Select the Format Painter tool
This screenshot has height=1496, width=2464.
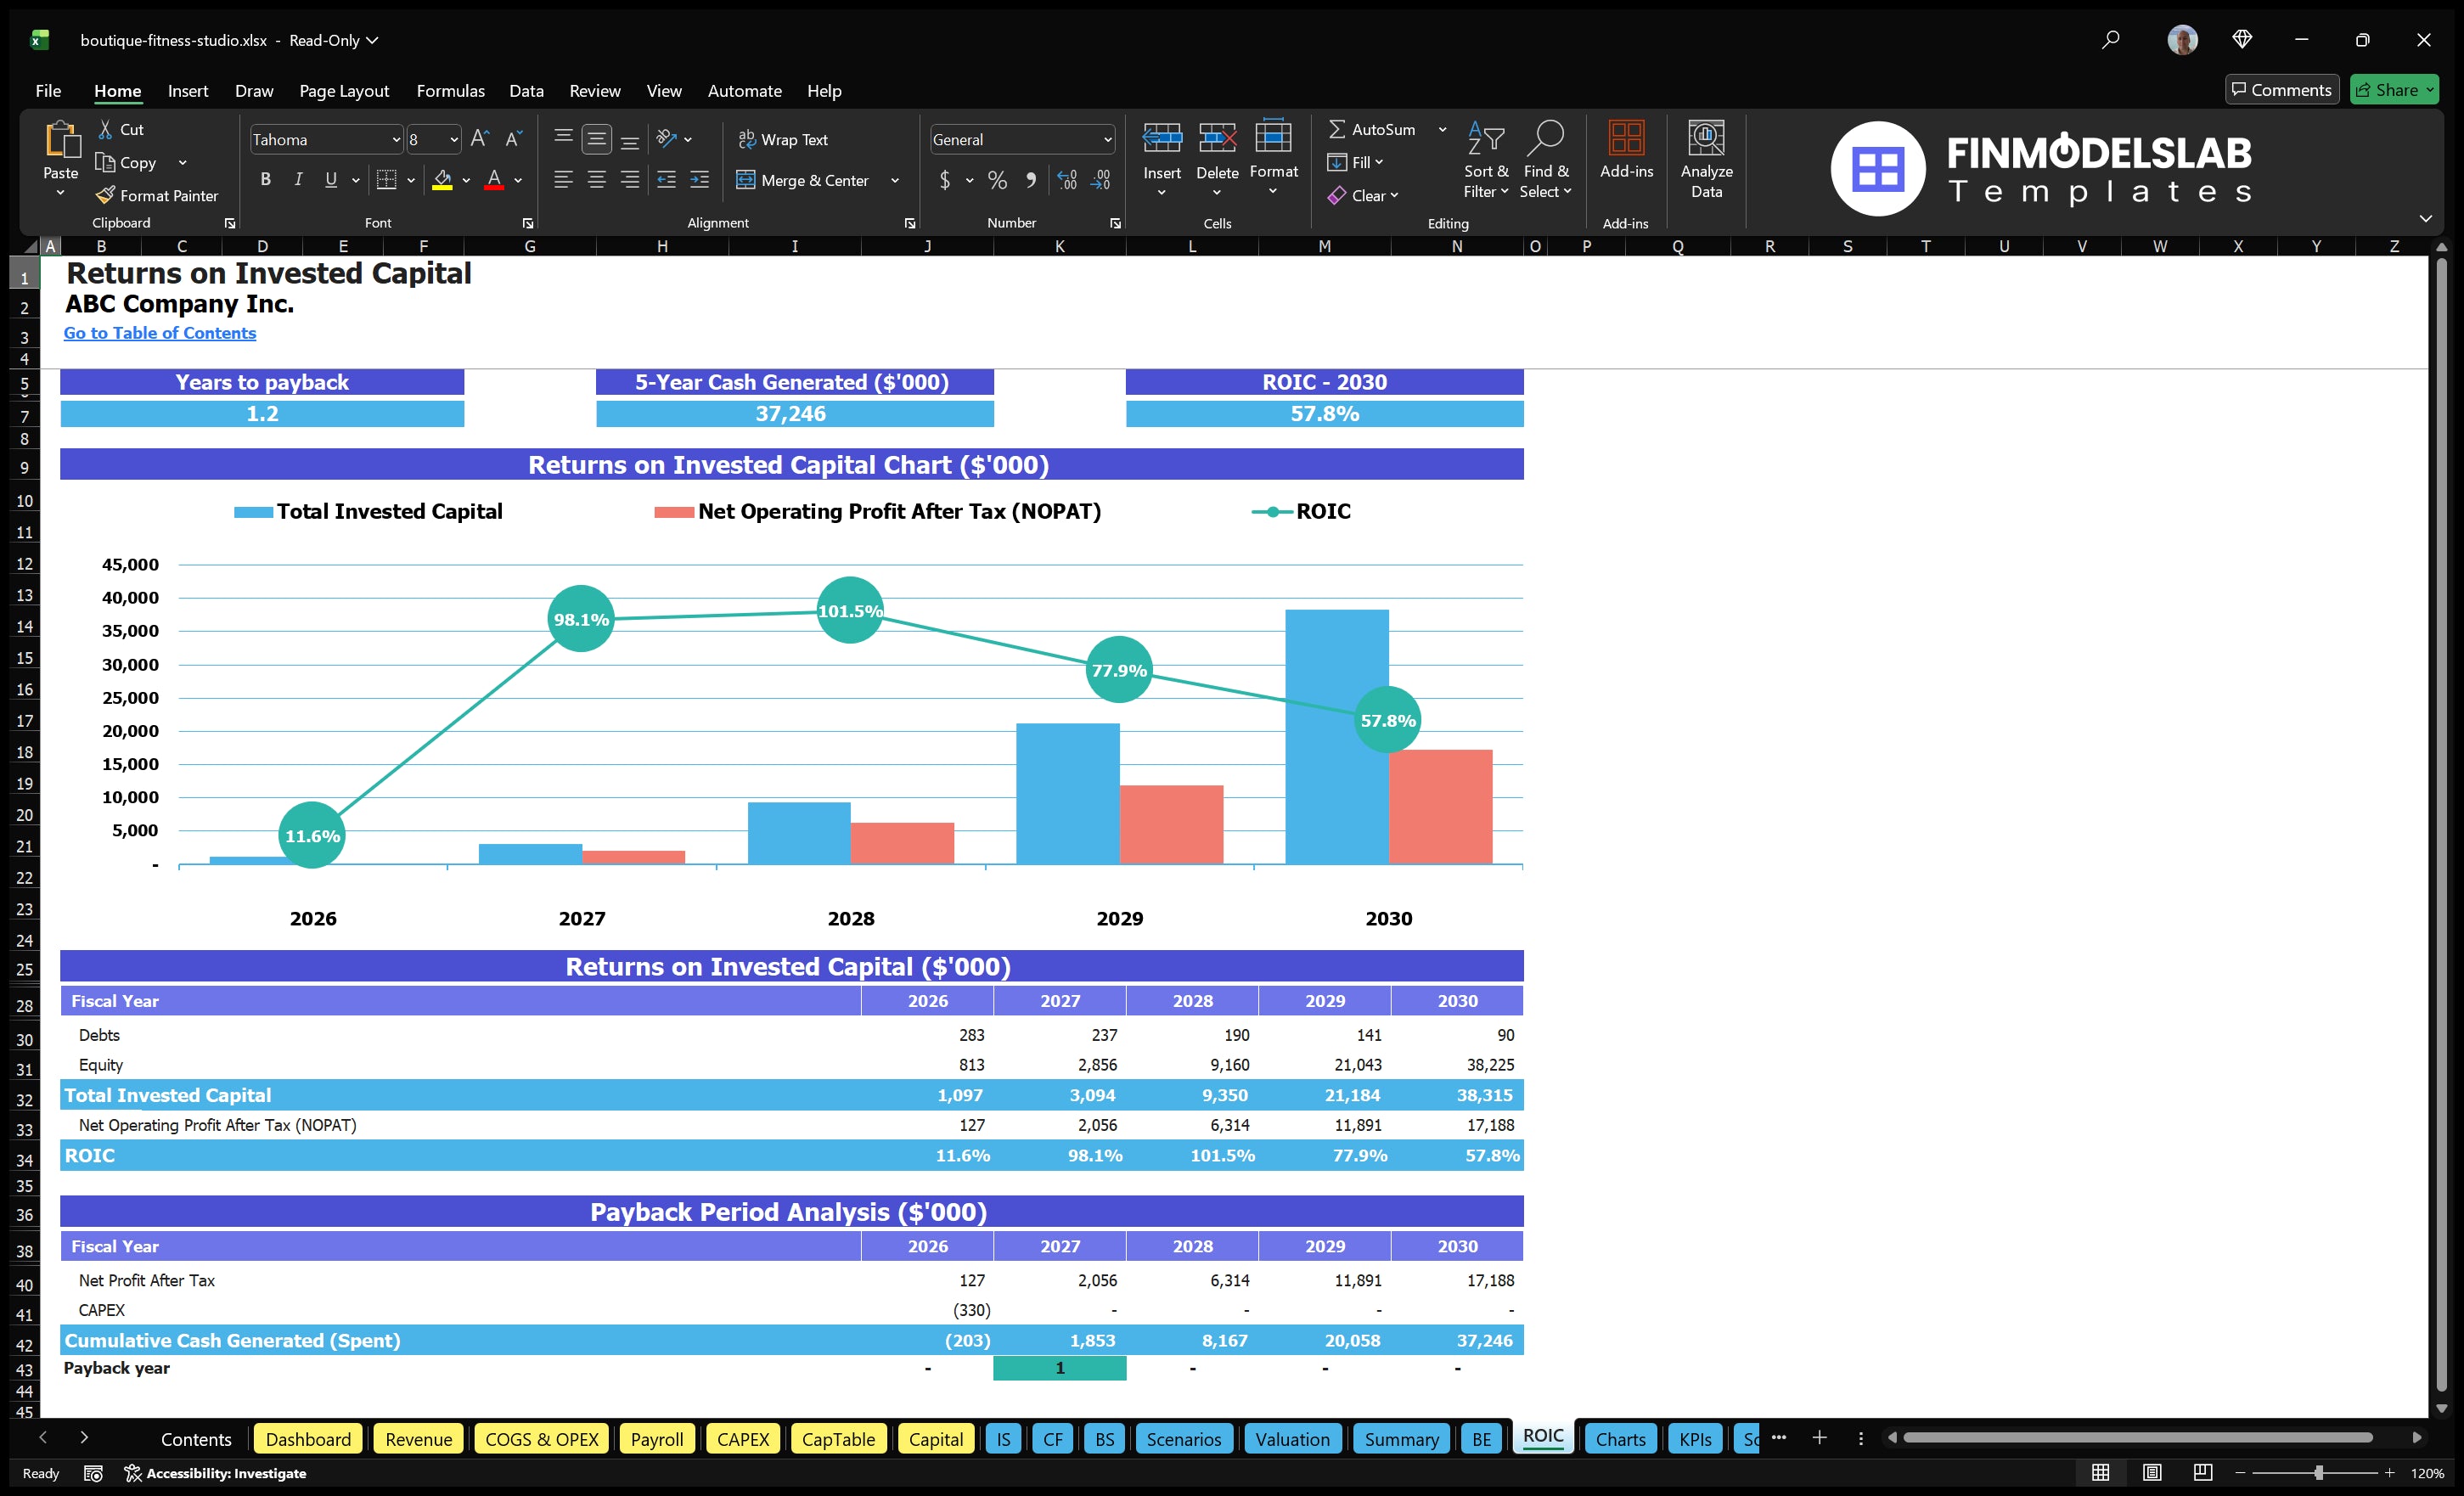(157, 195)
